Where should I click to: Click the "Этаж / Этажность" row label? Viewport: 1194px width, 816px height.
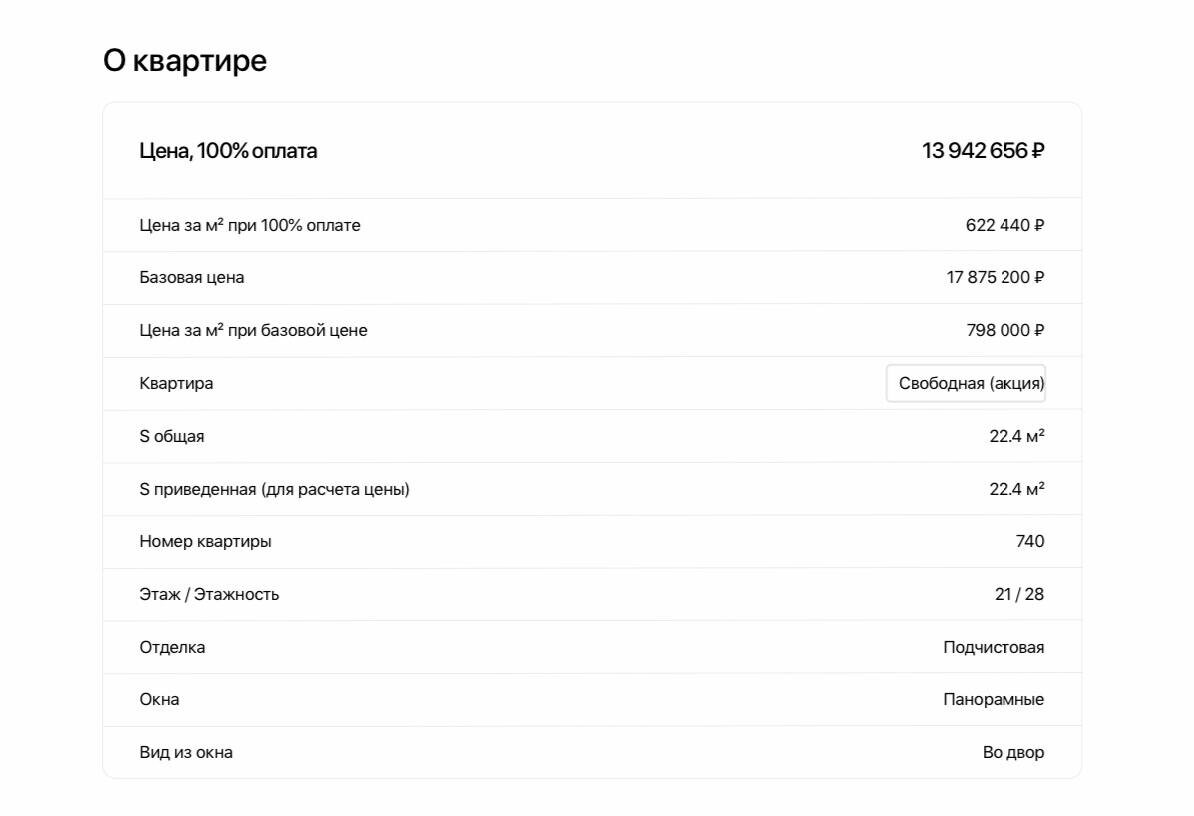pos(209,594)
